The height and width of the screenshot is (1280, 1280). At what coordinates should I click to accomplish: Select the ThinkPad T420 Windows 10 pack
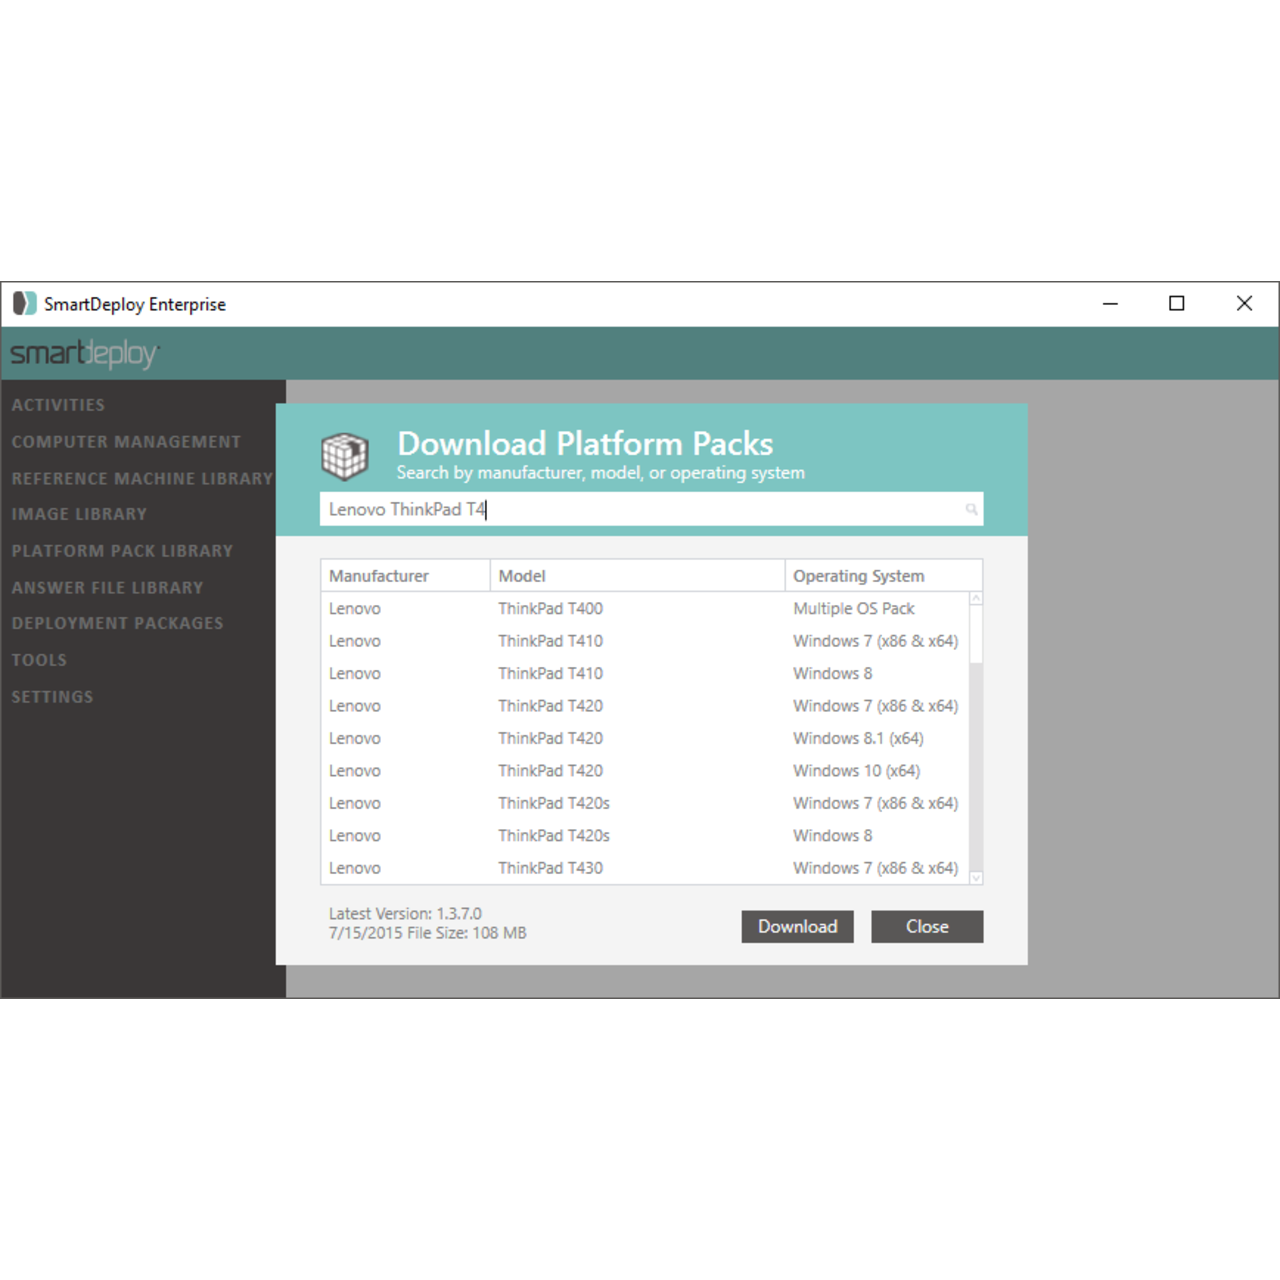pyautogui.click(x=650, y=770)
